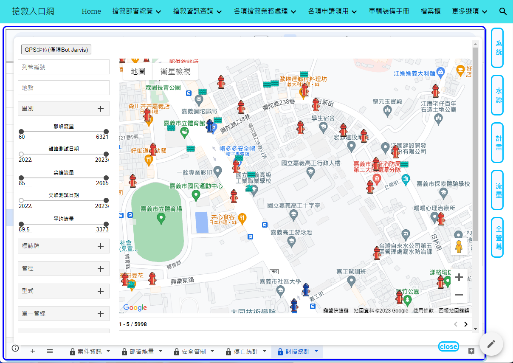
Task: Click the fourth cyan side button
Action: click(497, 190)
